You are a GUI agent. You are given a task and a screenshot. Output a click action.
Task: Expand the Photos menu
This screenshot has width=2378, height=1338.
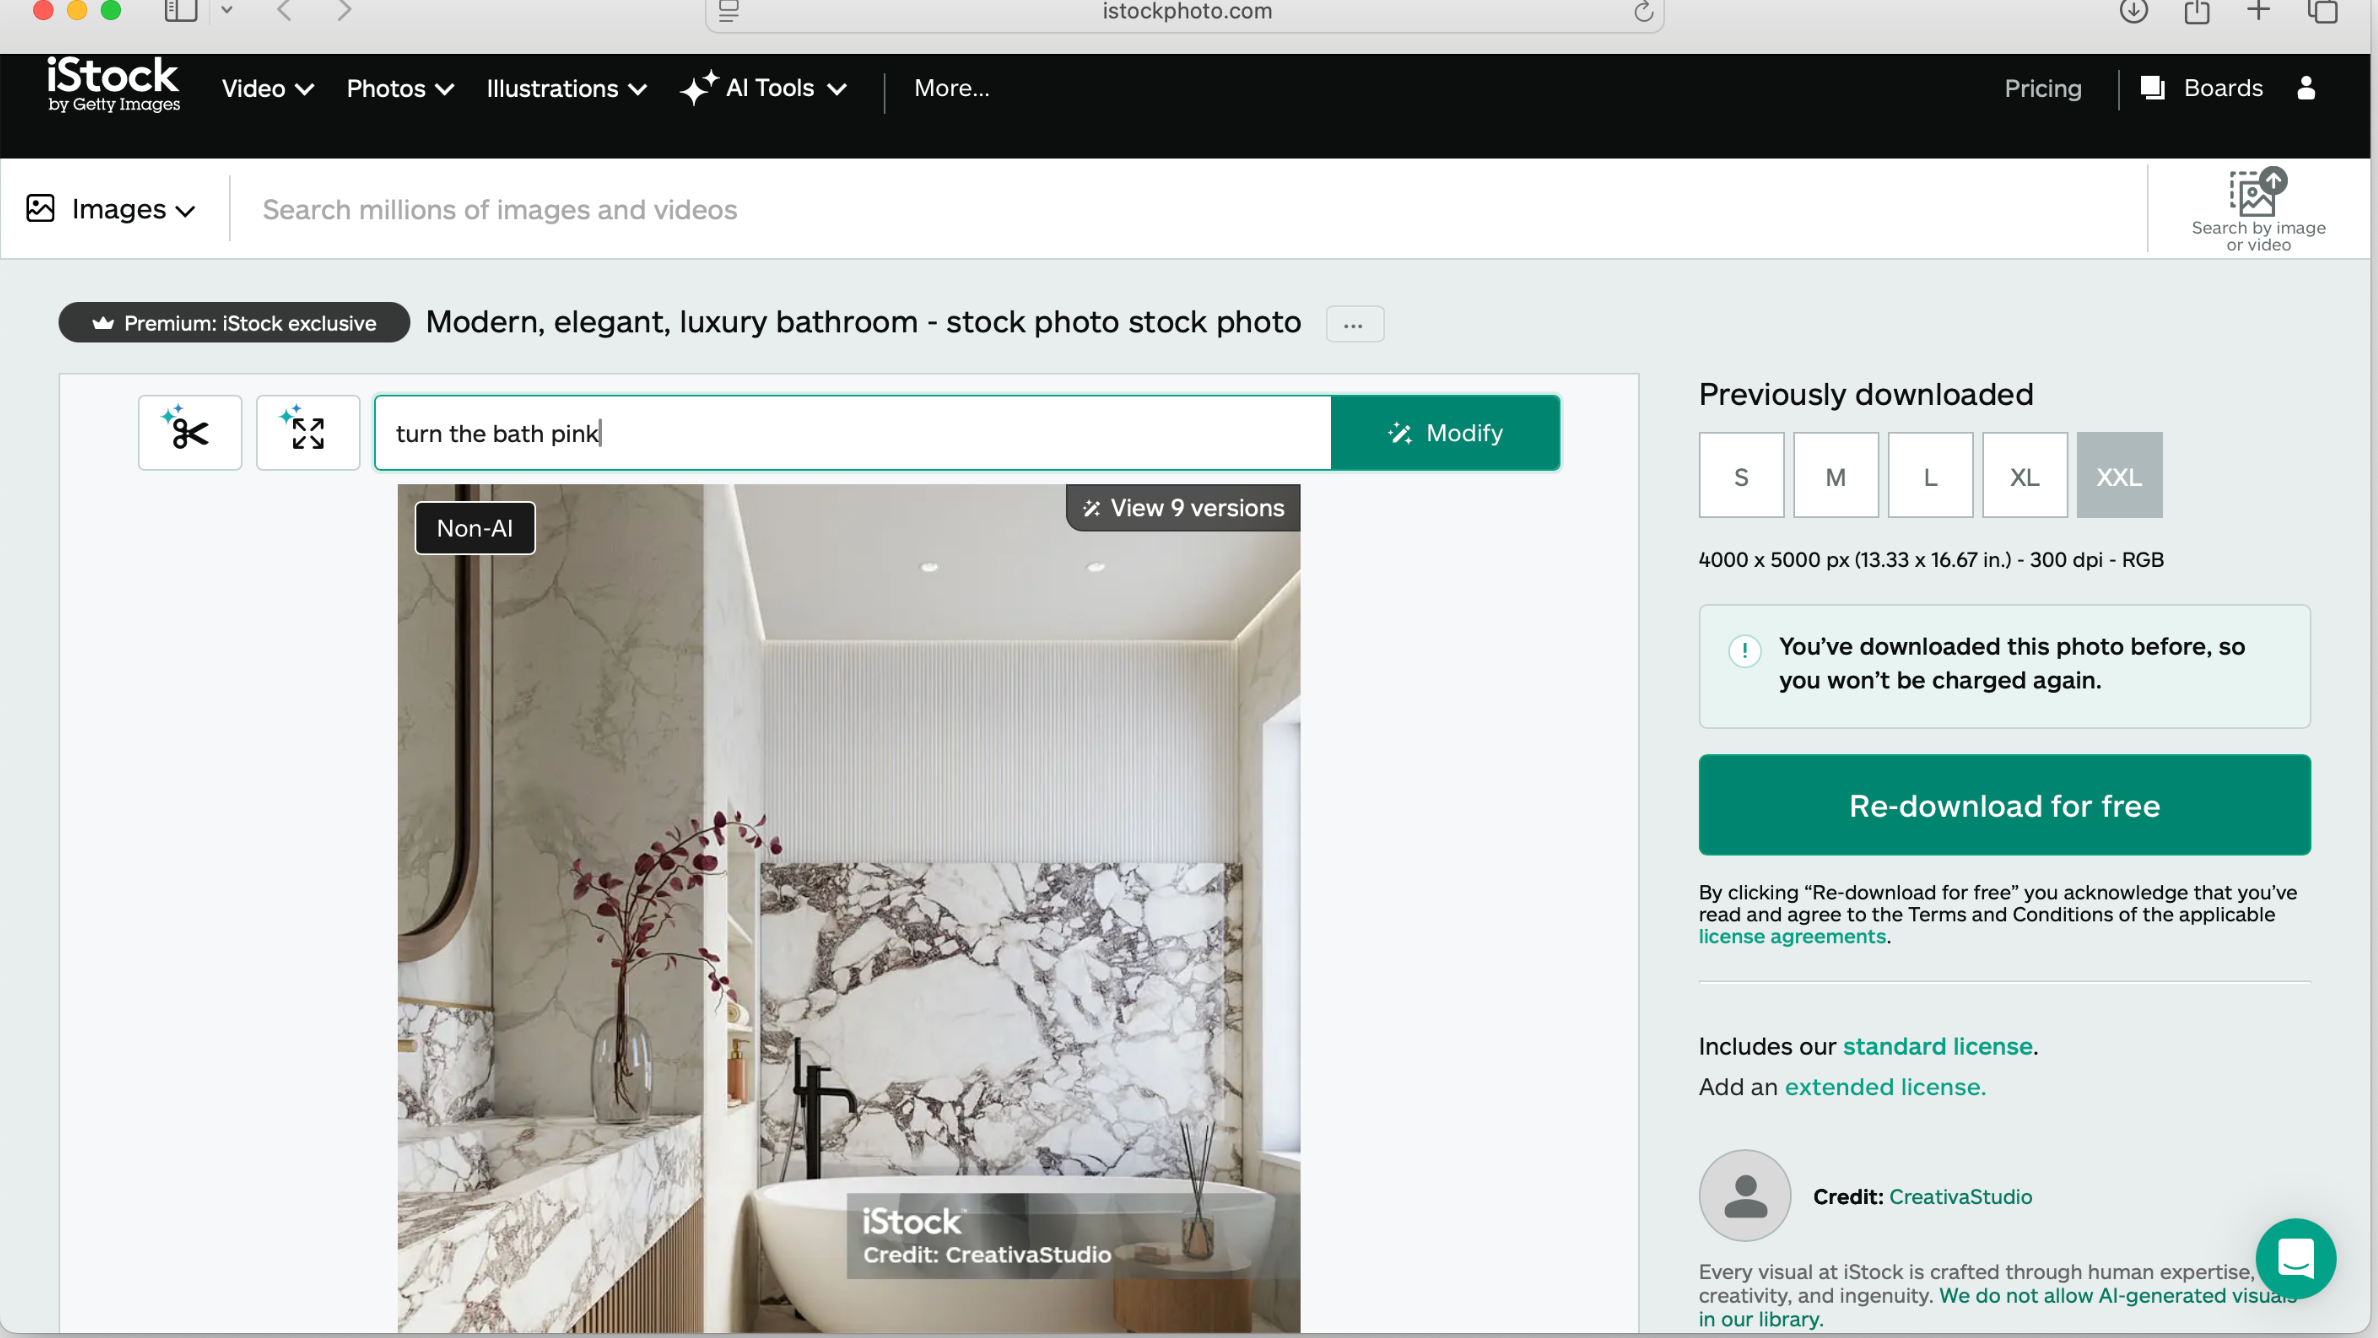pos(400,88)
